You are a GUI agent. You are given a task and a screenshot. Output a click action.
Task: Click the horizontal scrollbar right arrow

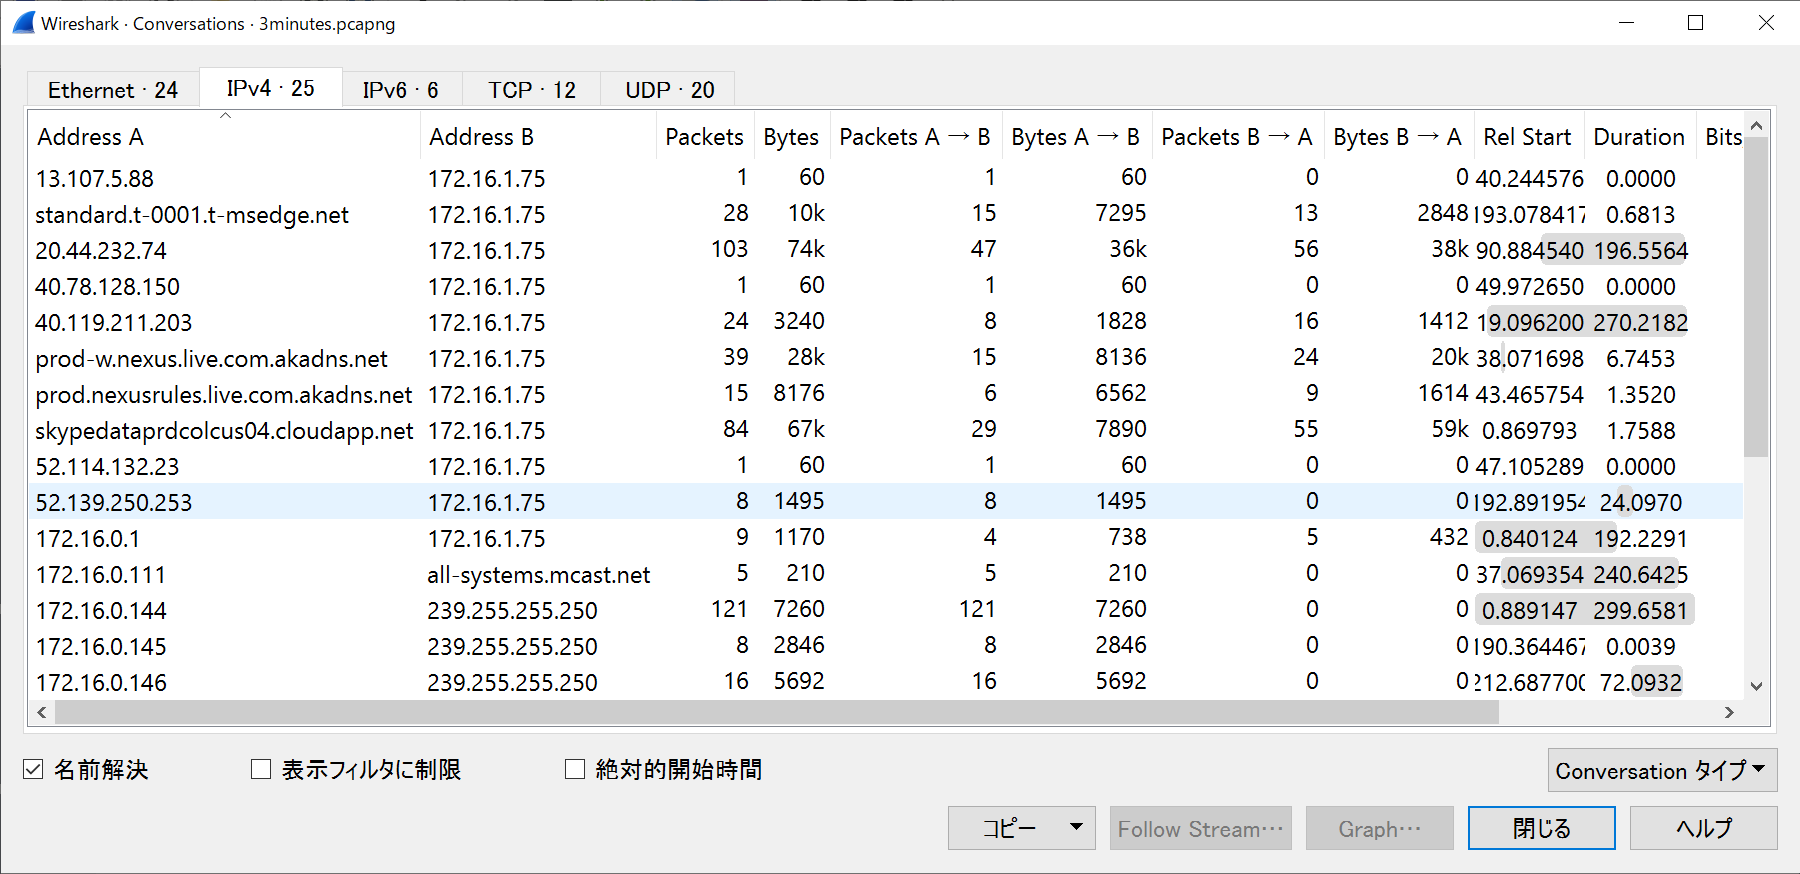(x=1730, y=712)
